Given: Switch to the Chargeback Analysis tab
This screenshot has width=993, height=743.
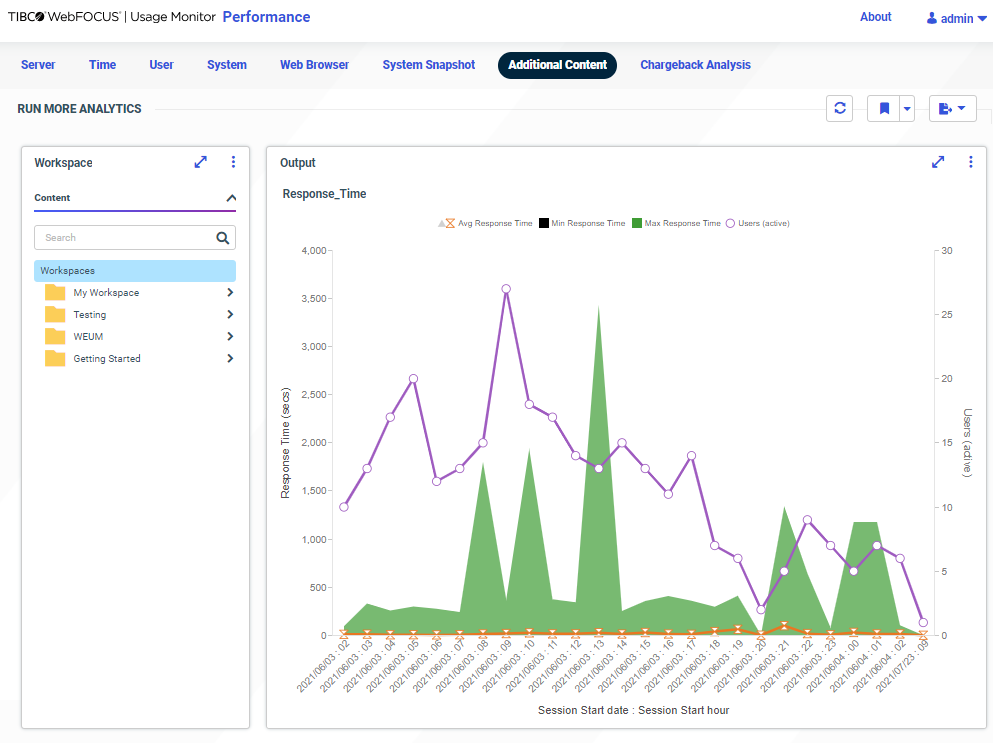Looking at the screenshot, I should point(695,64).
